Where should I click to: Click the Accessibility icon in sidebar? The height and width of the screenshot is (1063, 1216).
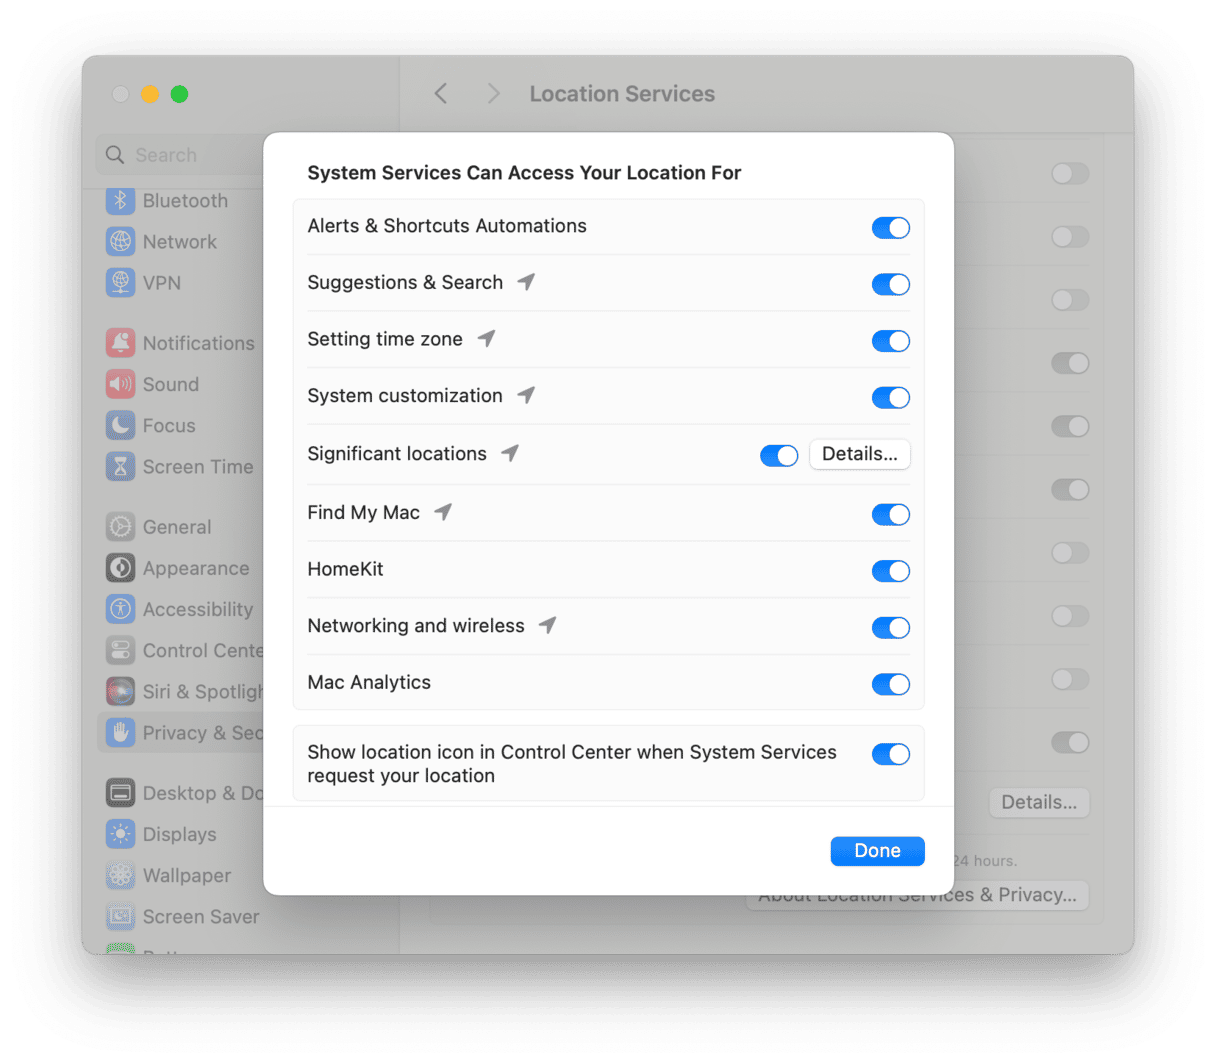pyautogui.click(x=121, y=609)
